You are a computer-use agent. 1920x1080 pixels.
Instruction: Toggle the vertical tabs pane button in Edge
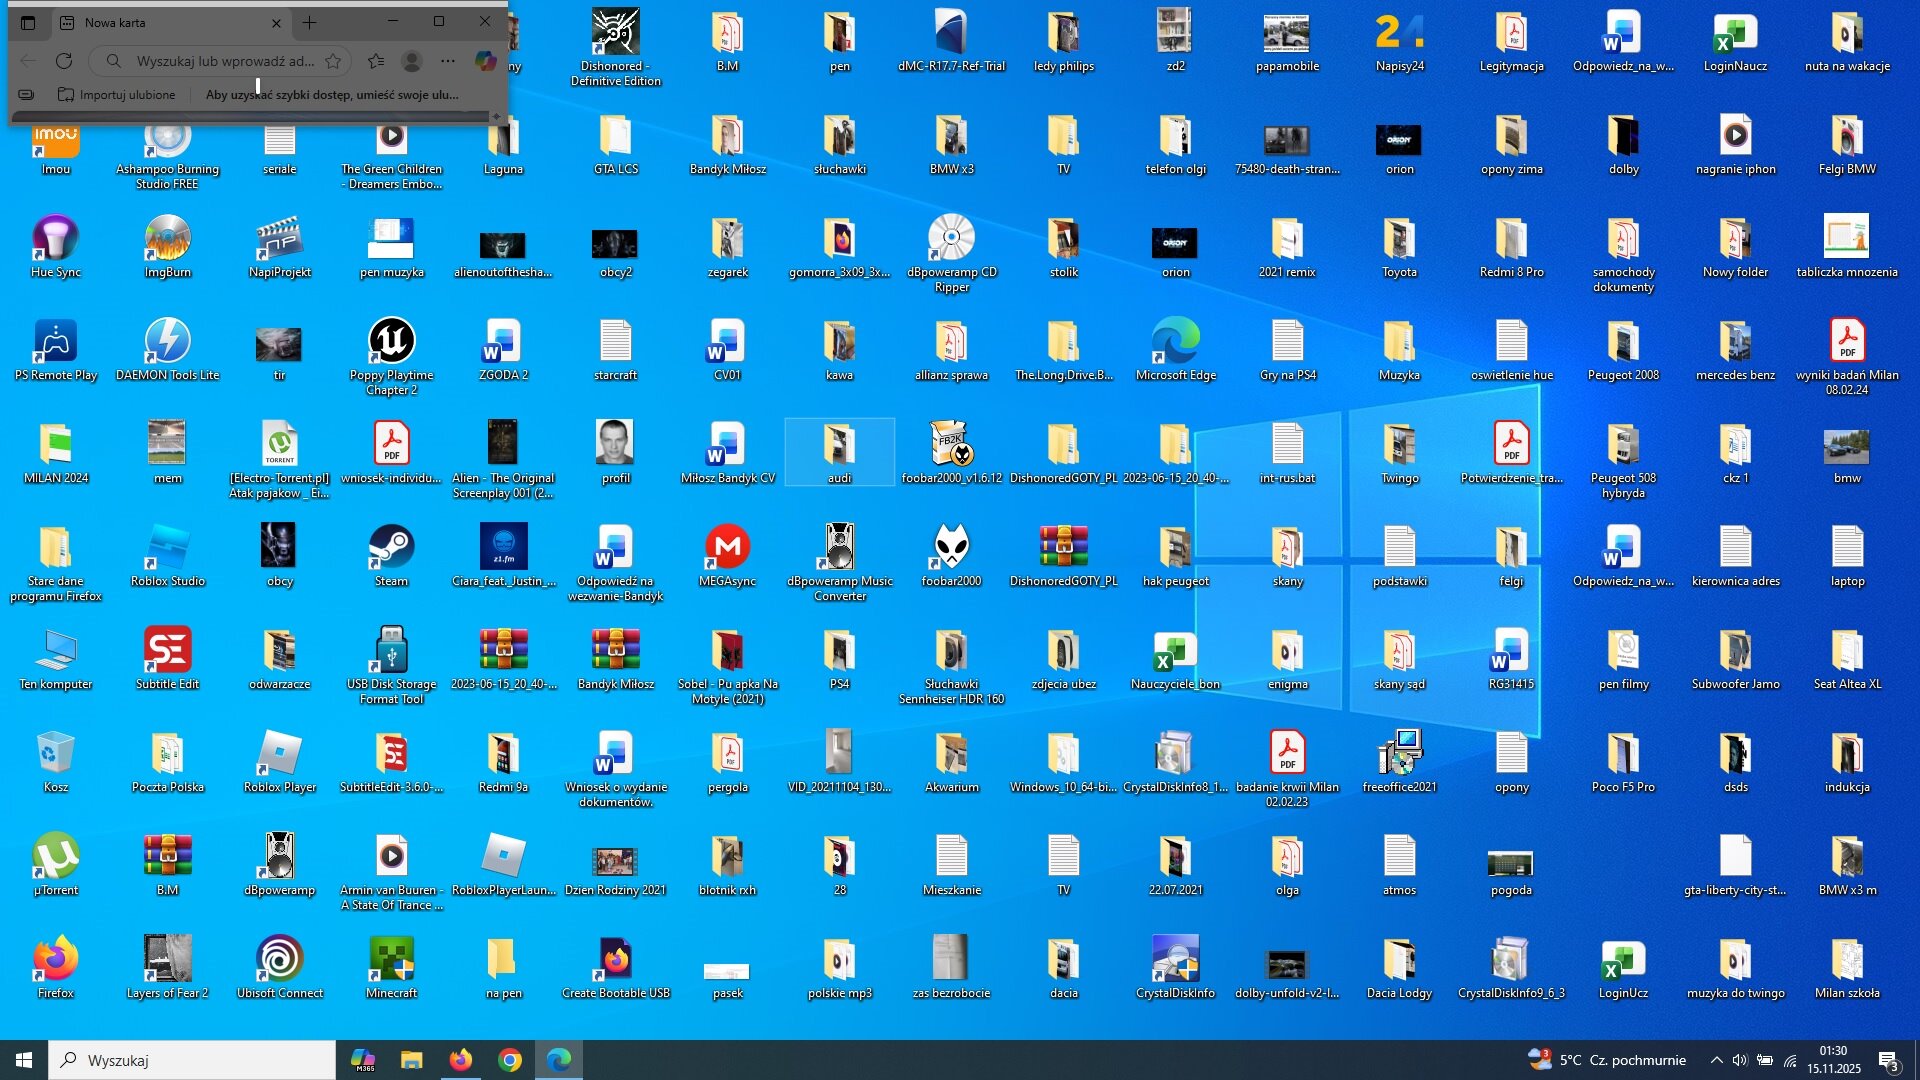pos(28,22)
